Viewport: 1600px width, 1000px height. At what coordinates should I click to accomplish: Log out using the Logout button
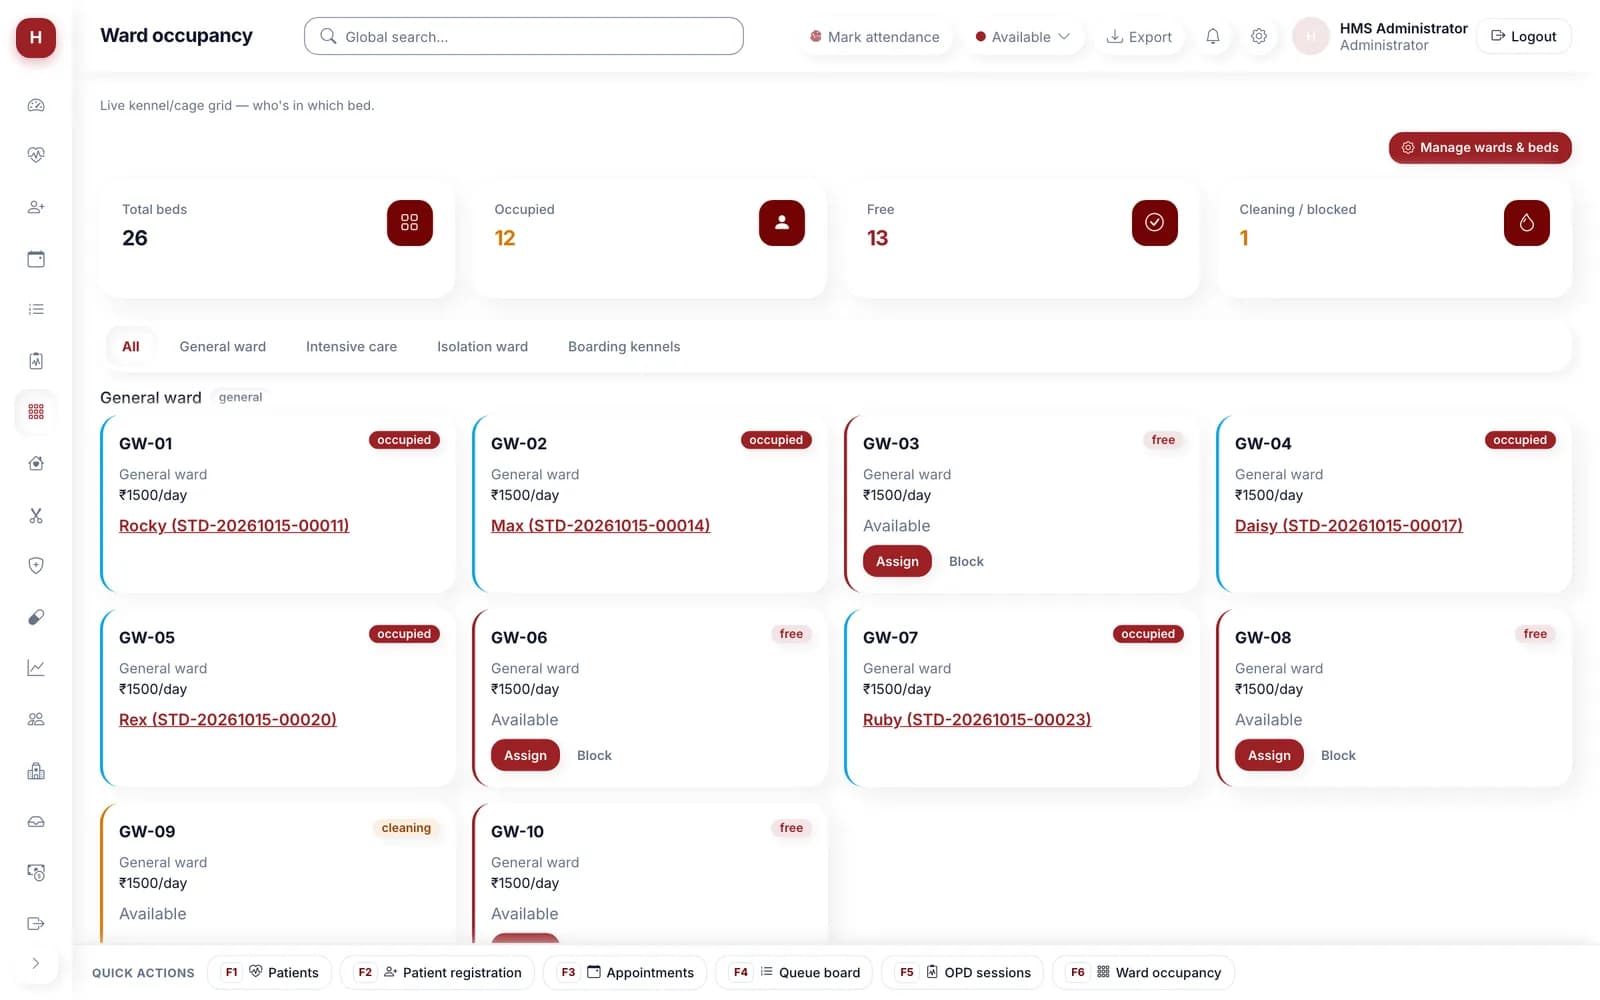coord(1524,37)
